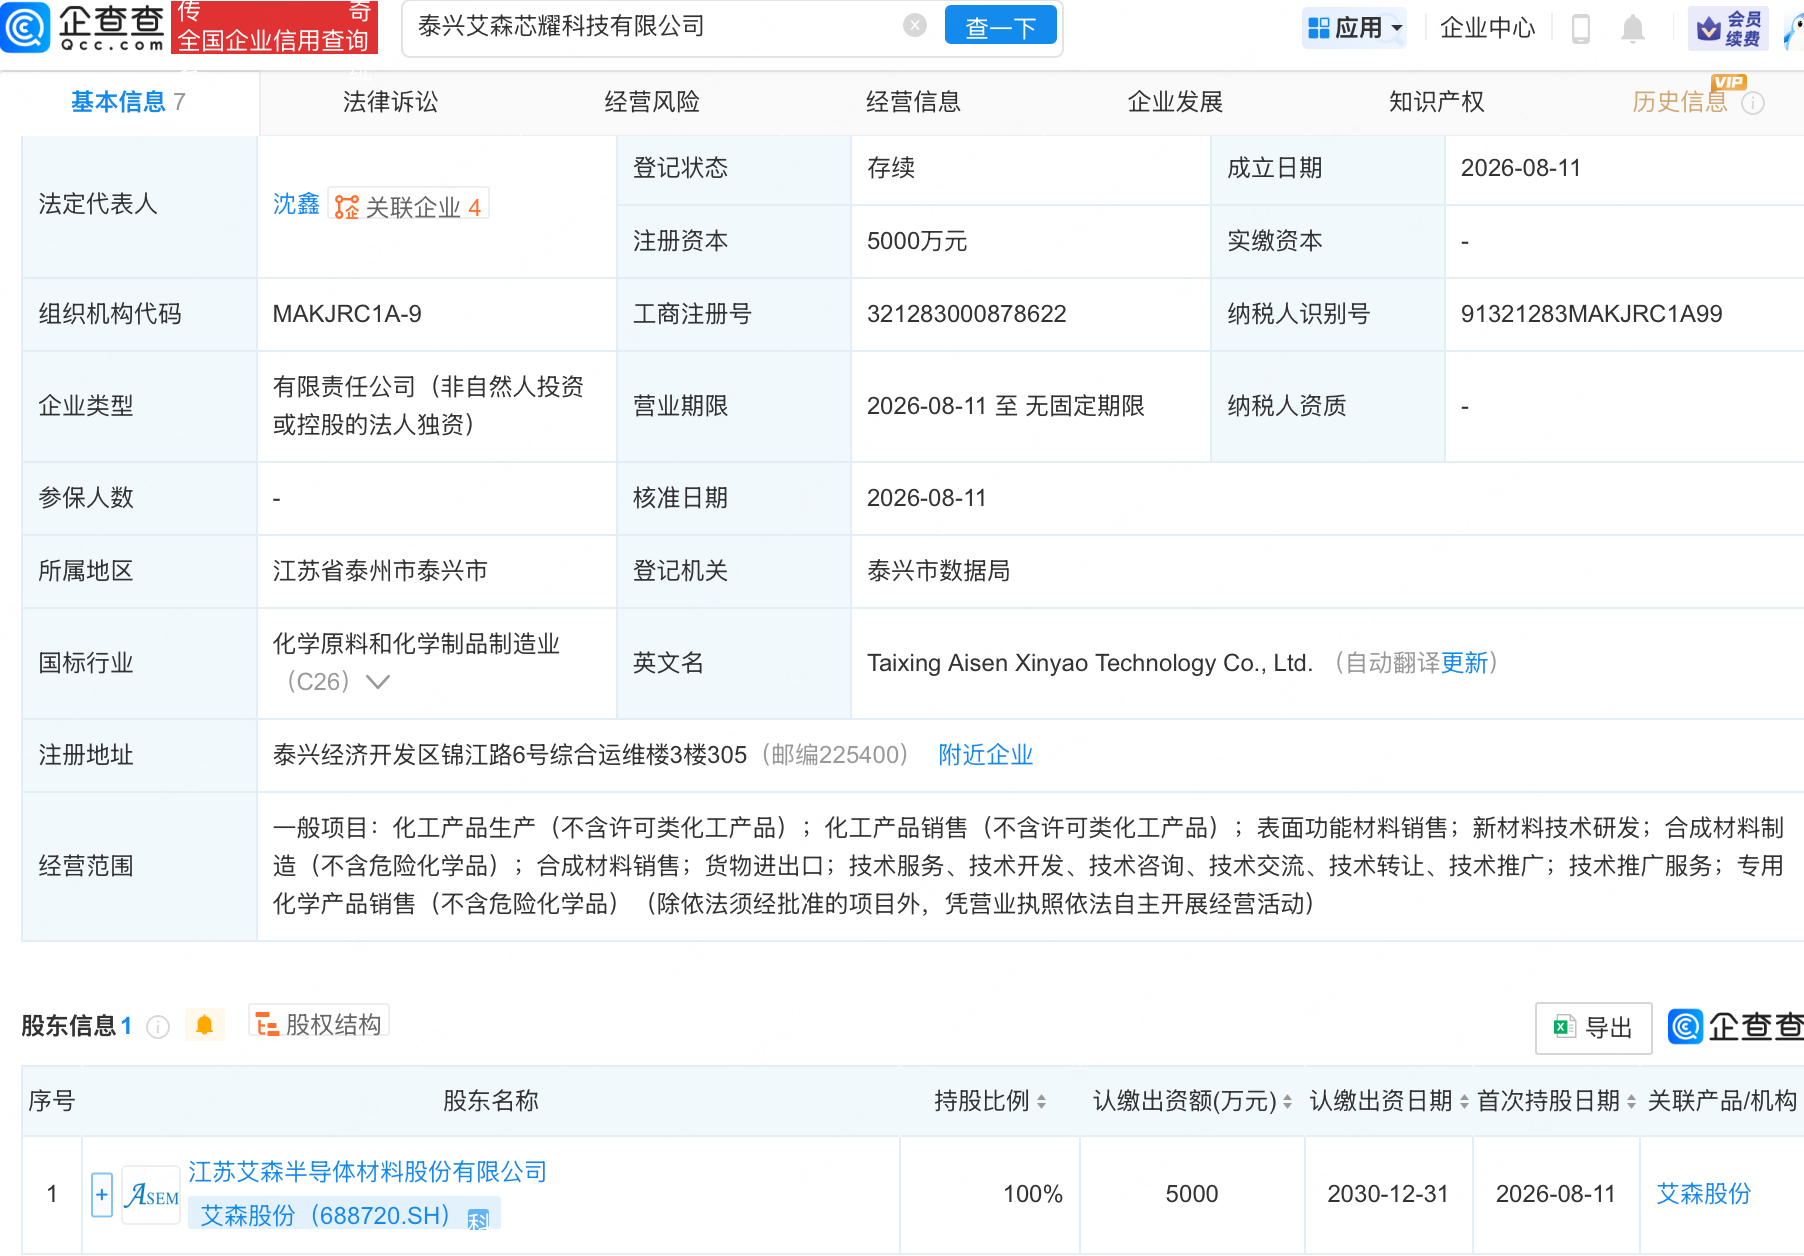Switch to 基本信息 tab
This screenshot has width=1804, height=1256.
(128, 102)
